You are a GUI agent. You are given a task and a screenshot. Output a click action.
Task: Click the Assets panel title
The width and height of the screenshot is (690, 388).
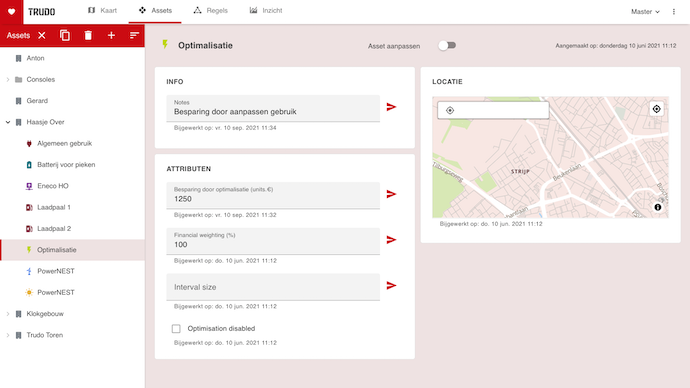click(x=18, y=36)
